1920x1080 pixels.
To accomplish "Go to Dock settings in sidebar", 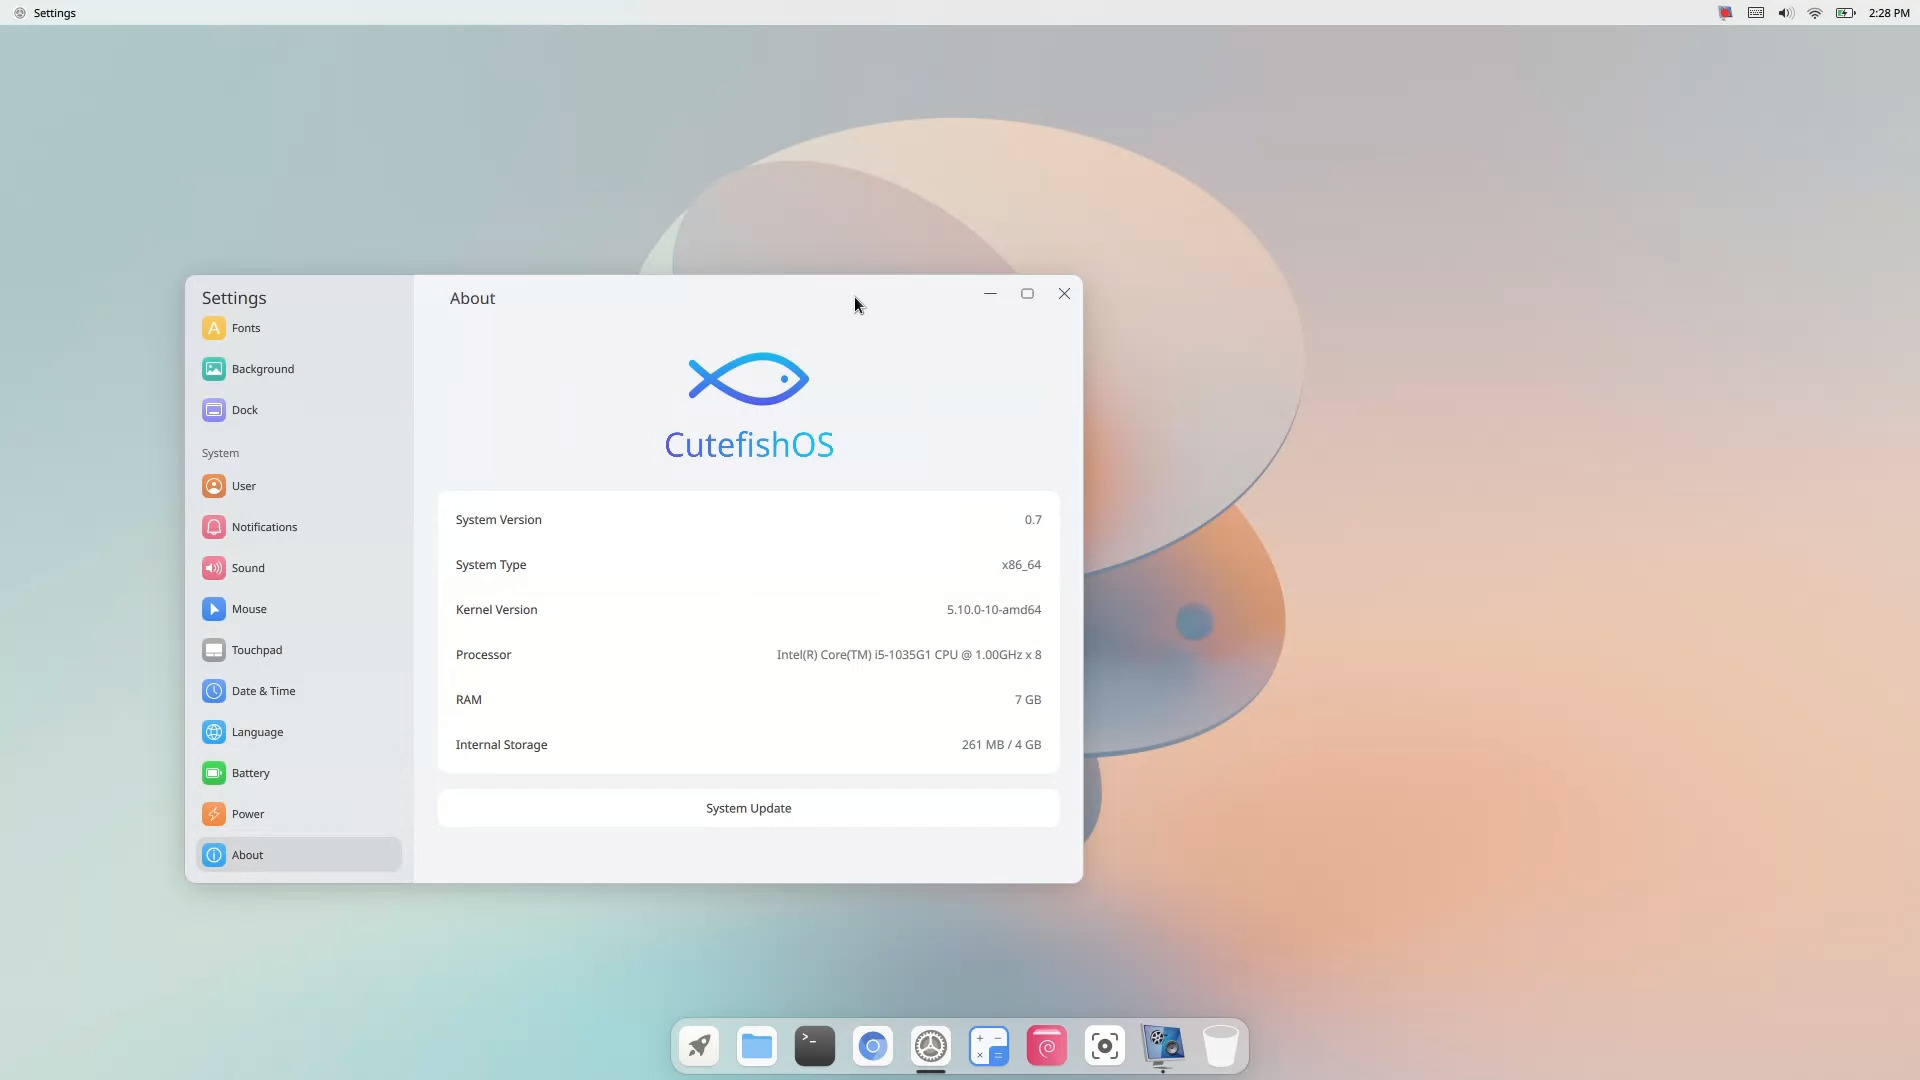I will coord(299,410).
